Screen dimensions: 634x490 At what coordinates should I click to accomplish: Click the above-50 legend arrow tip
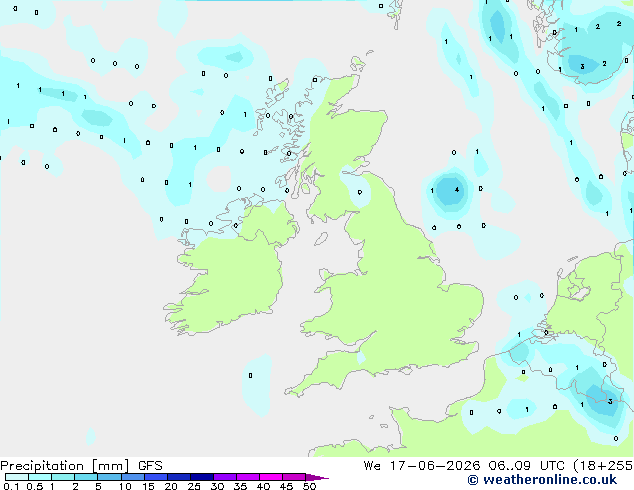(x=317, y=477)
